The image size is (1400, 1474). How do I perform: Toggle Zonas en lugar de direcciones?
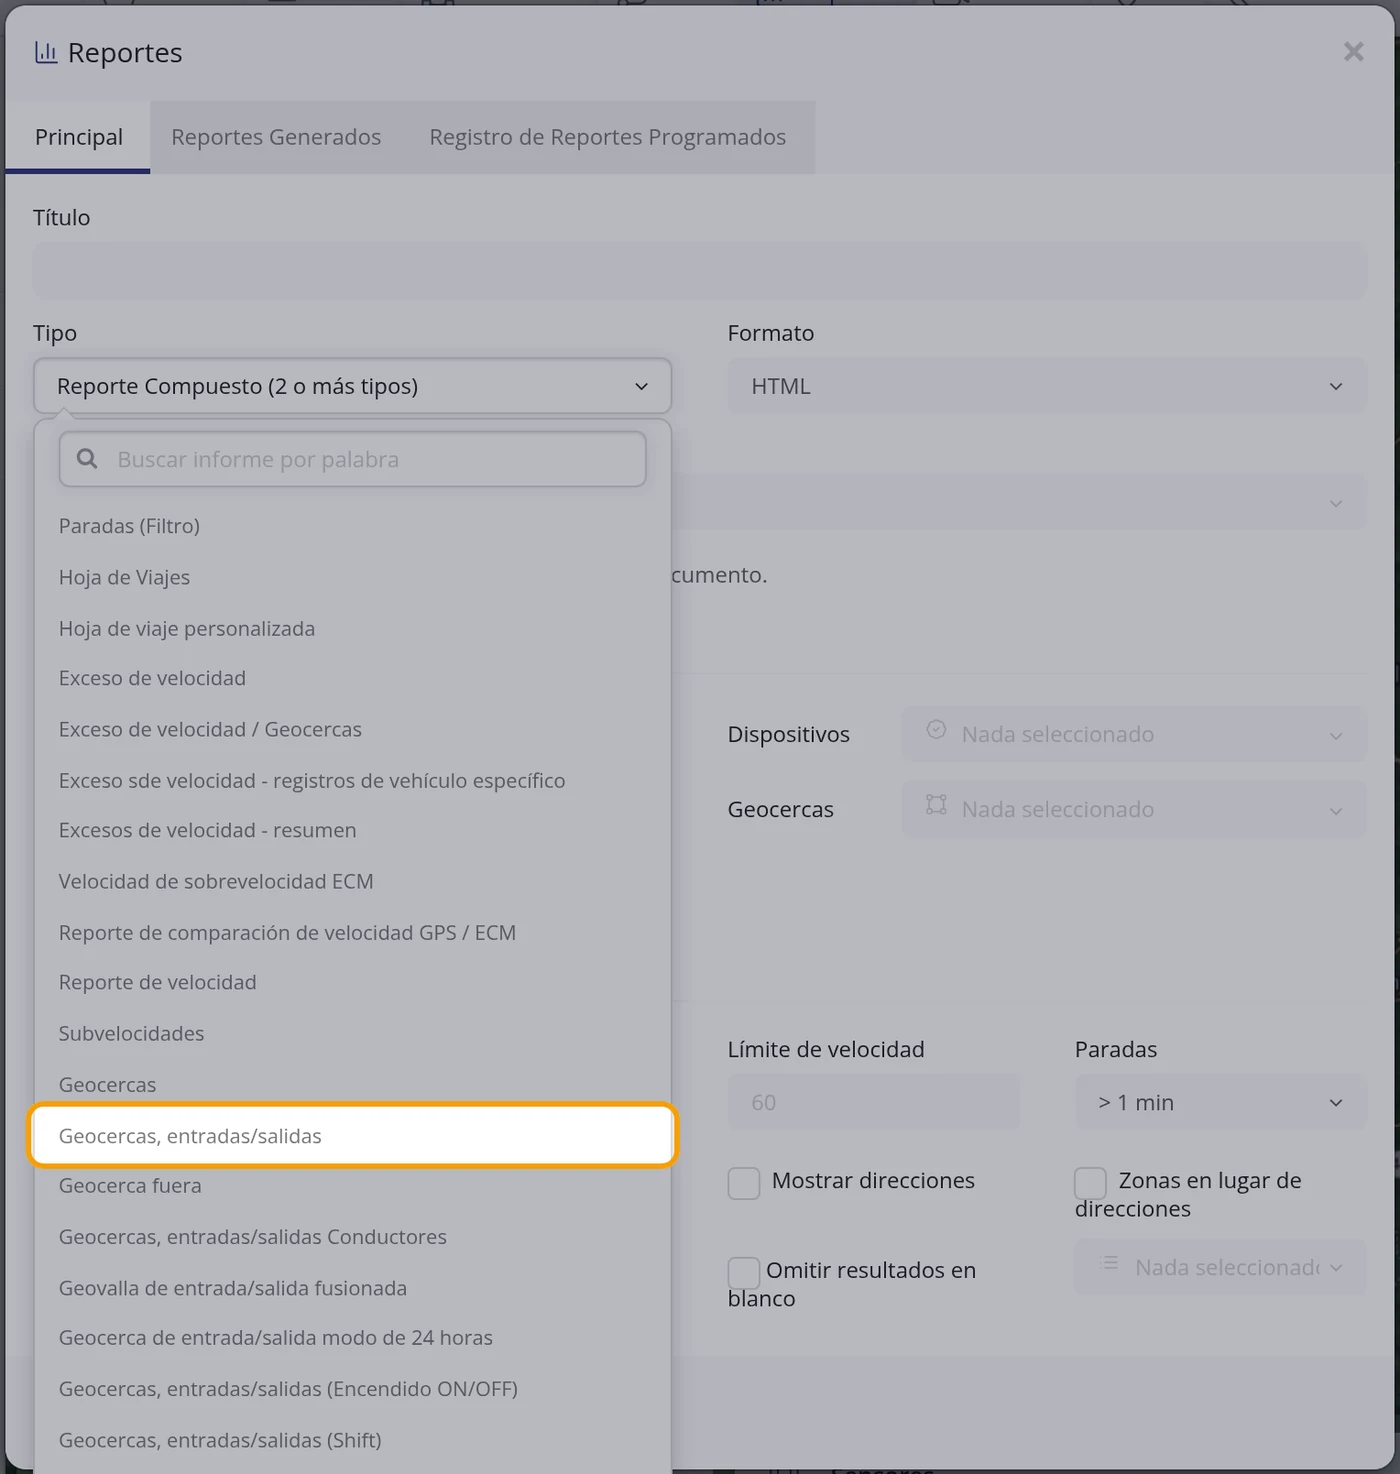[1090, 1183]
